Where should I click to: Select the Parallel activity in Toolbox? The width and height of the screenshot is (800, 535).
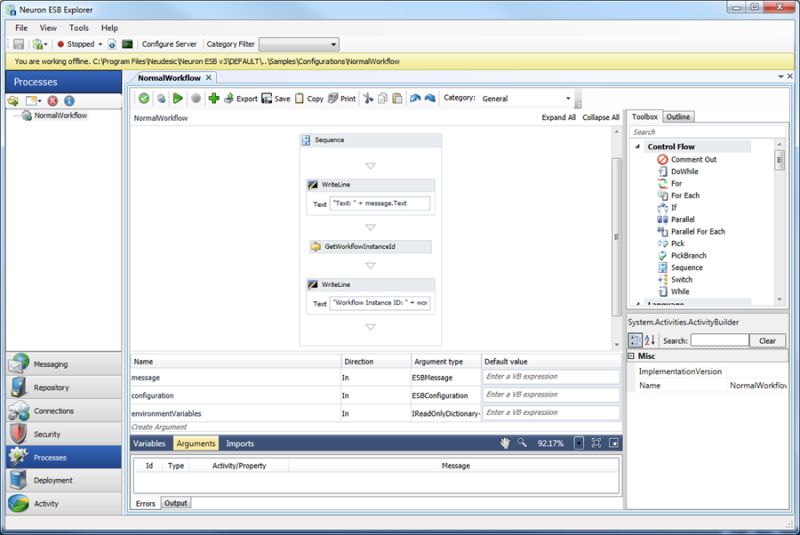click(676, 219)
